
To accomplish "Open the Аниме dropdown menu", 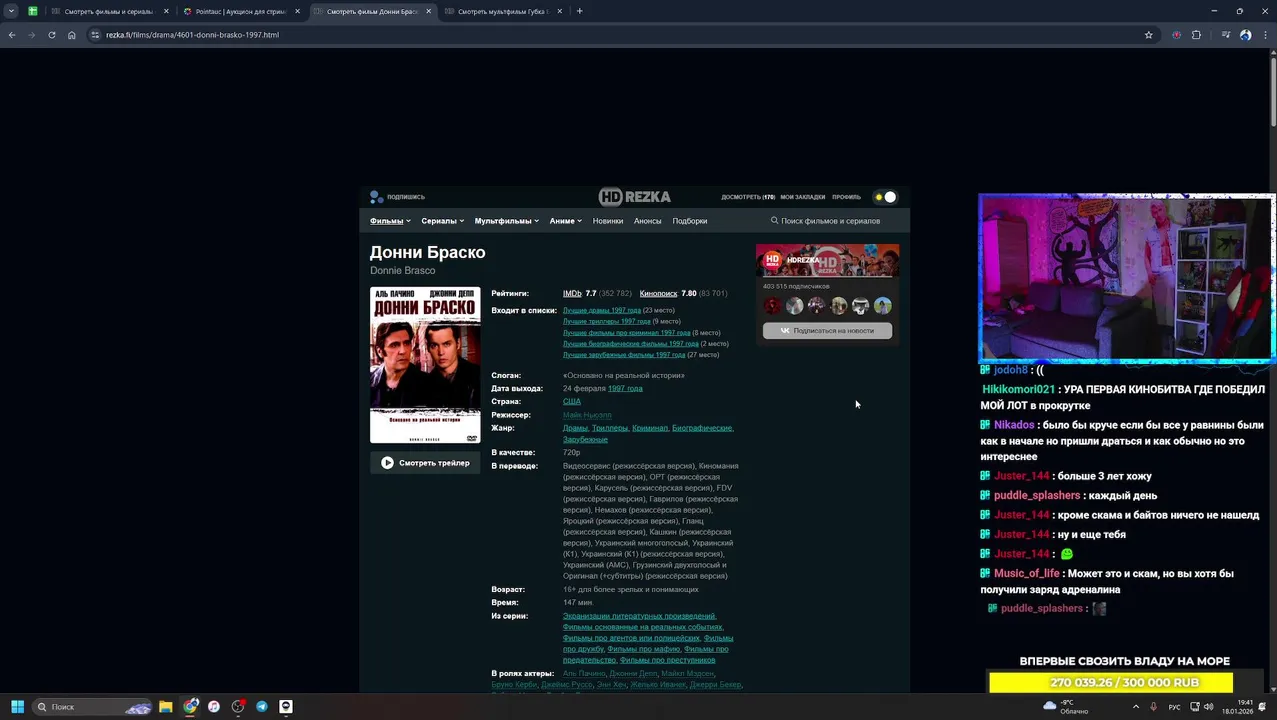I will click(565, 221).
